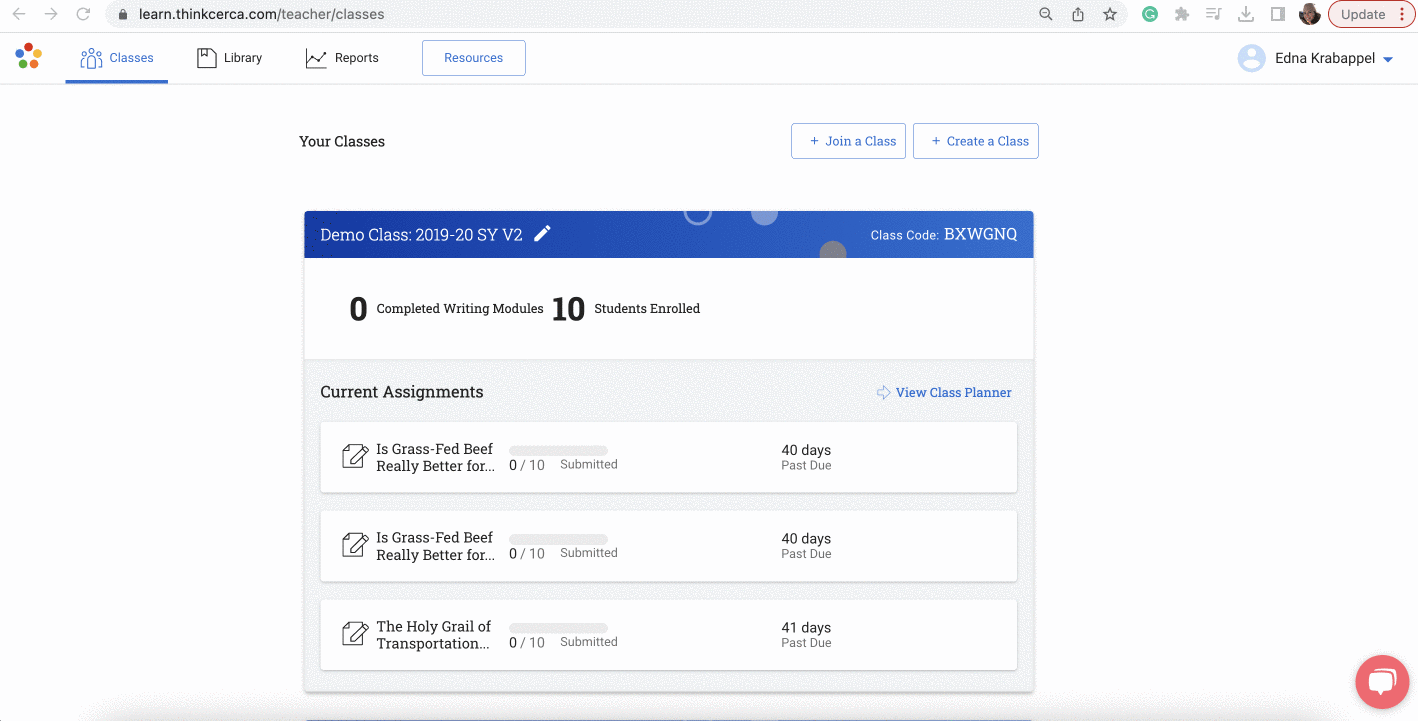Click the share page icon in address bar
The height and width of the screenshot is (721, 1418).
[1078, 14]
